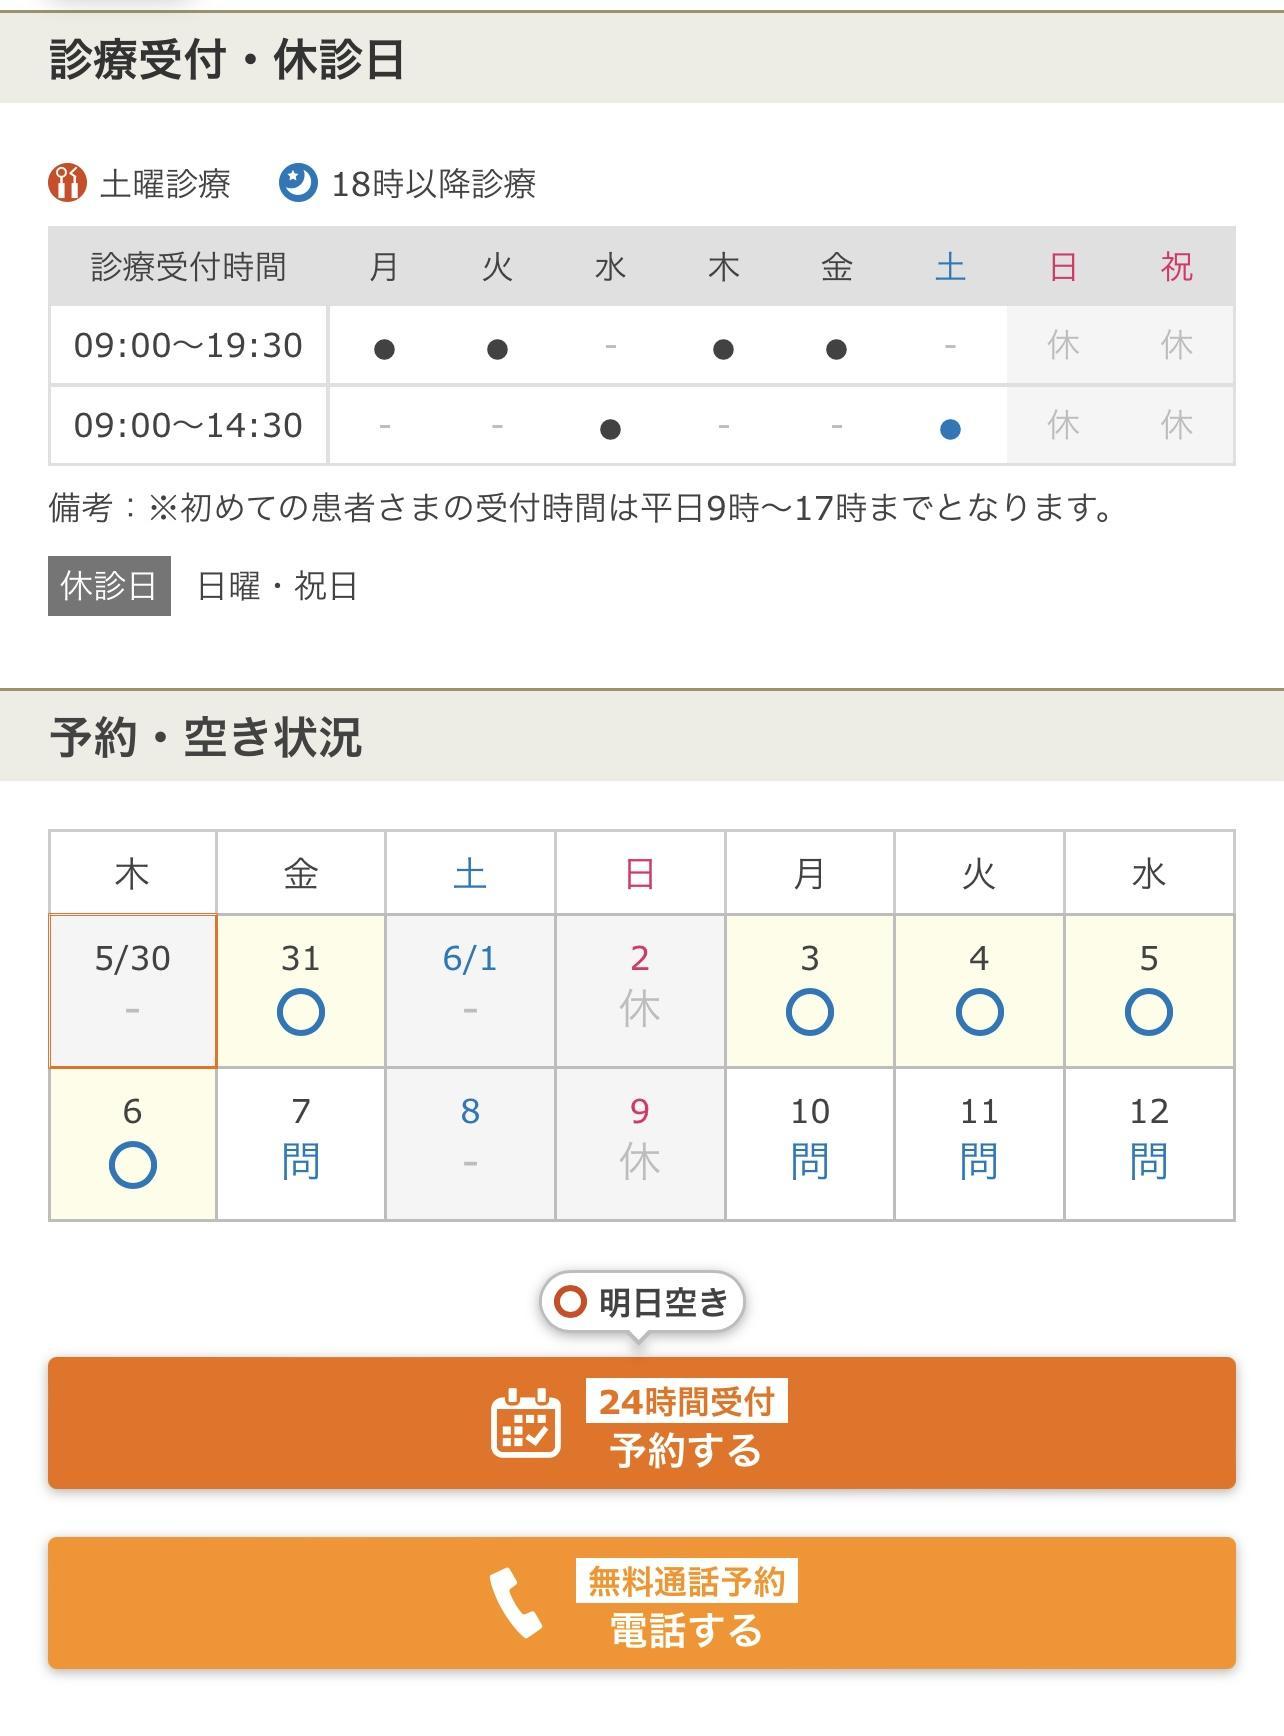Select the 5/30 date cell
The image size is (1284, 1736).
click(132, 990)
